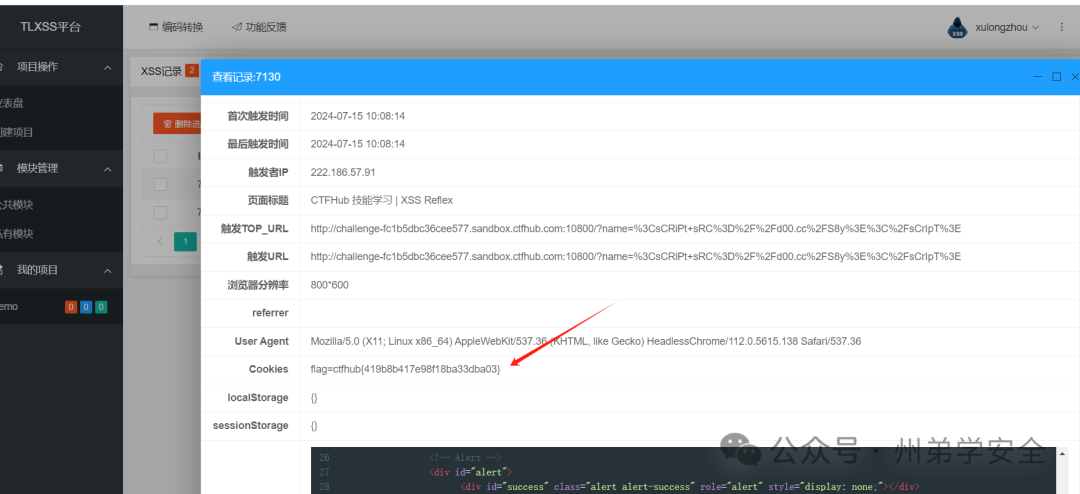Click the orange 0 badge beside demo
Image resolution: width=1080 pixels, height=494 pixels.
pyautogui.click(x=70, y=307)
